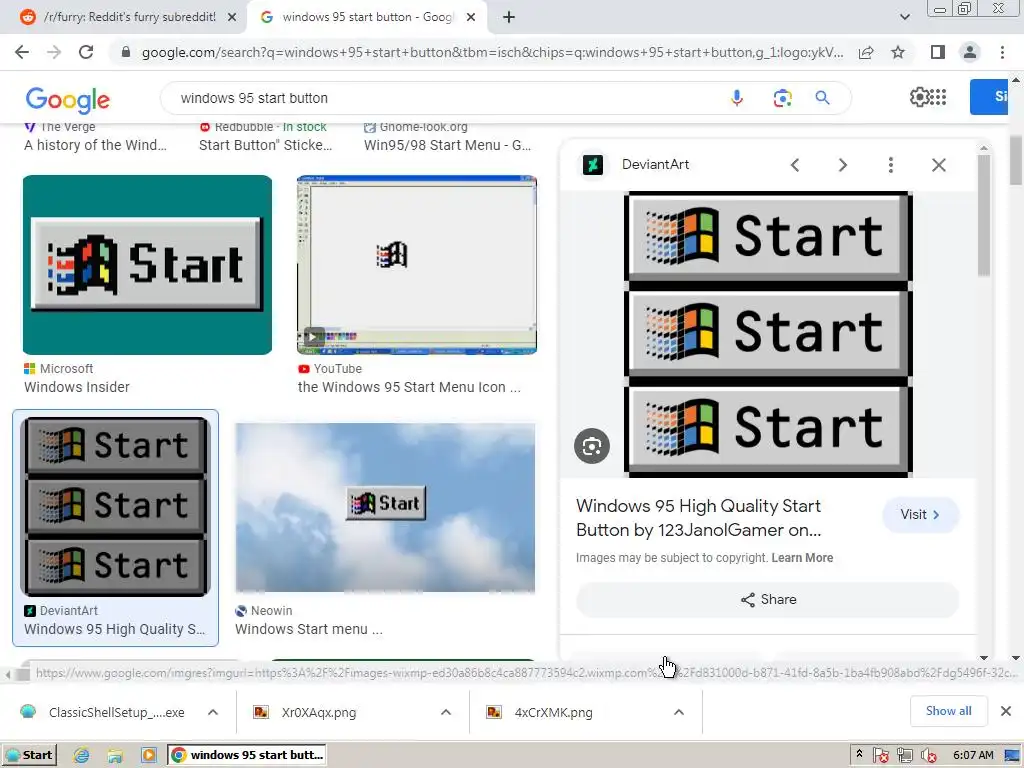Bookmark this page with the star icon
Viewport: 1024px width, 768px height.
click(x=898, y=52)
